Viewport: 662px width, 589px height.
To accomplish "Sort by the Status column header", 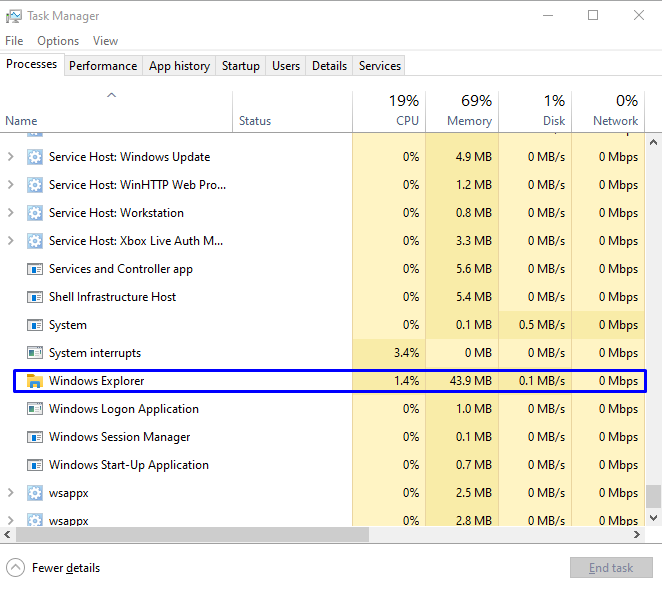I will pos(292,111).
